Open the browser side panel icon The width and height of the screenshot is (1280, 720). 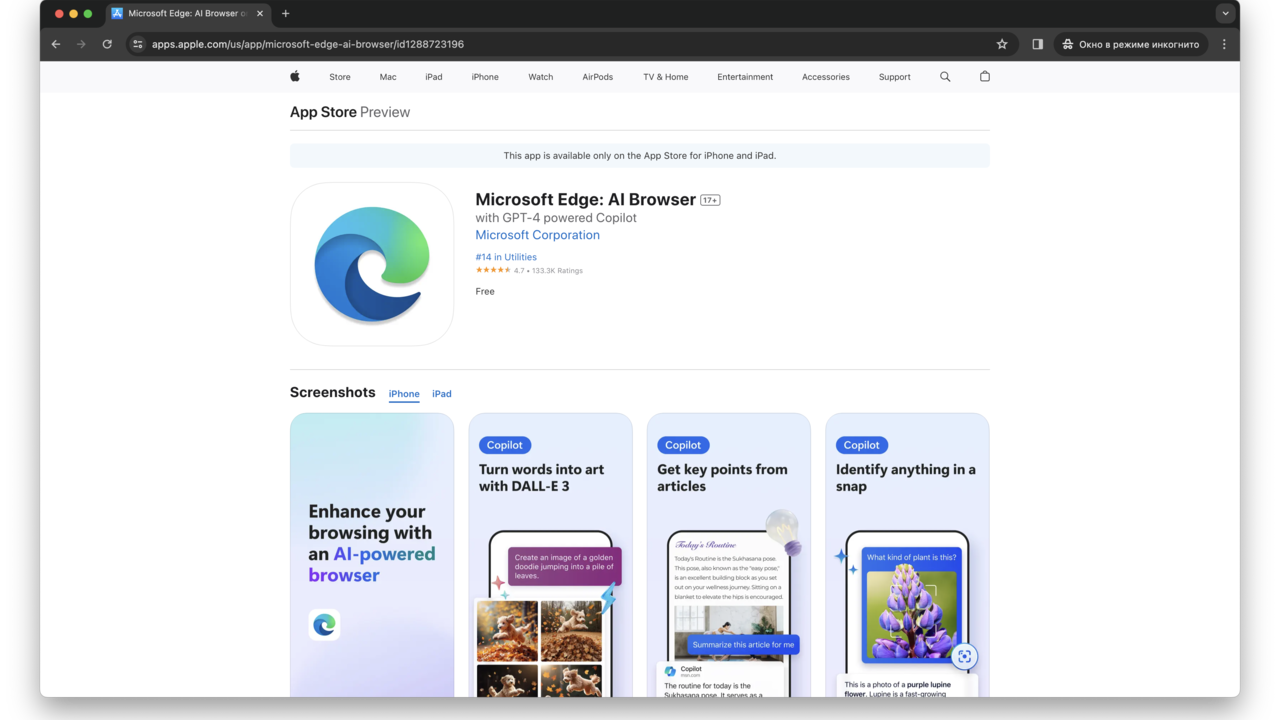pos(1038,44)
